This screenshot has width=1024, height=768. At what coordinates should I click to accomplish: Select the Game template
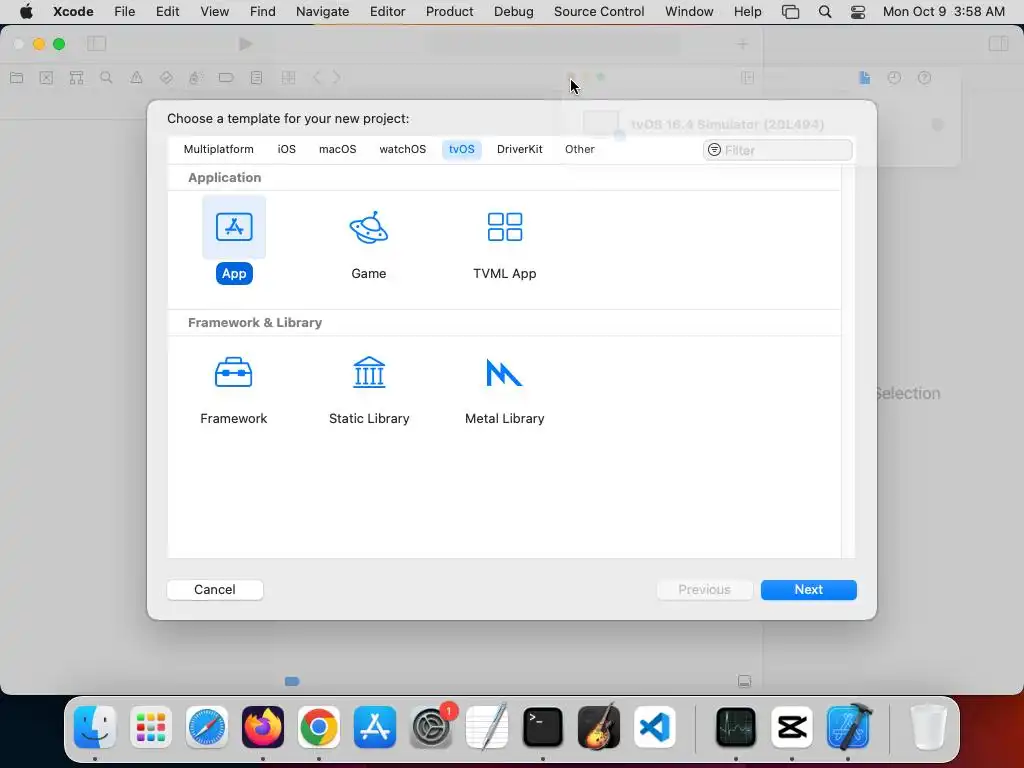tap(368, 245)
